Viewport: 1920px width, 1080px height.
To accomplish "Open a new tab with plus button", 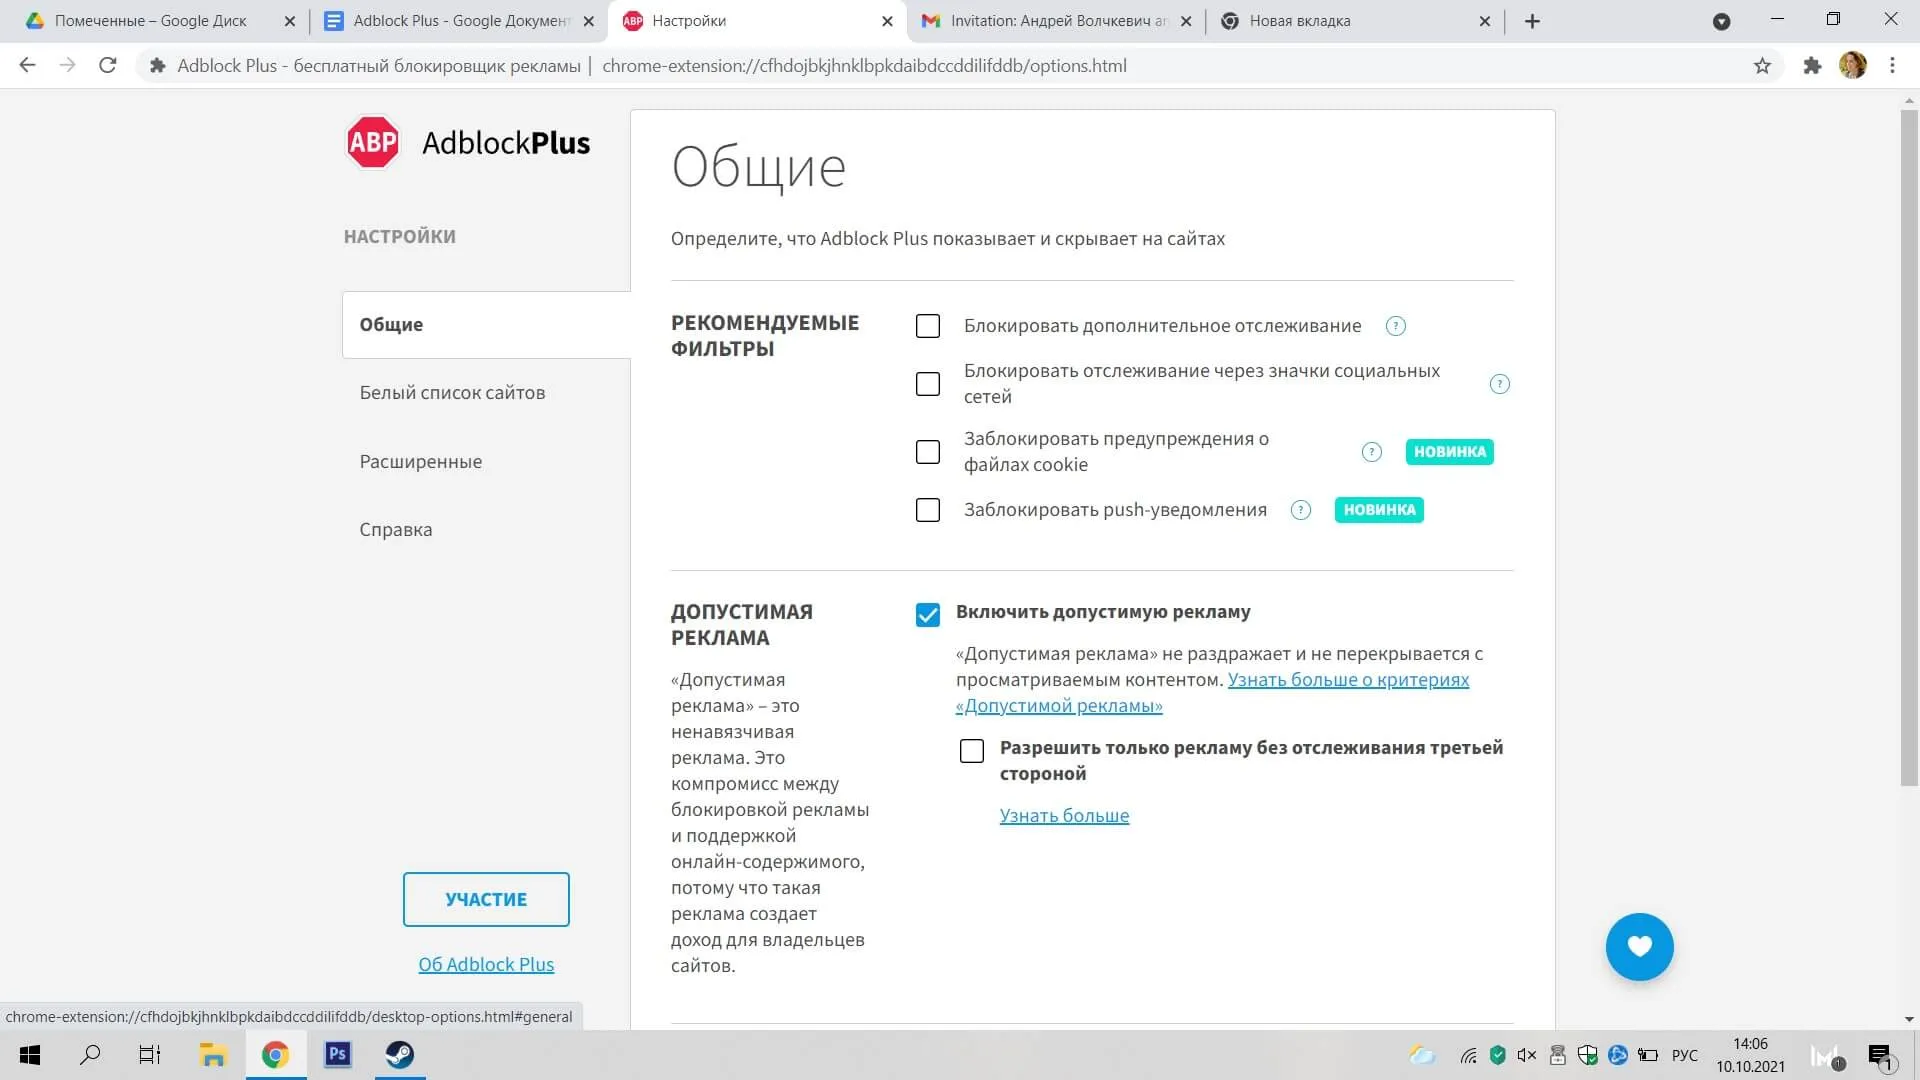I will (1532, 21).
